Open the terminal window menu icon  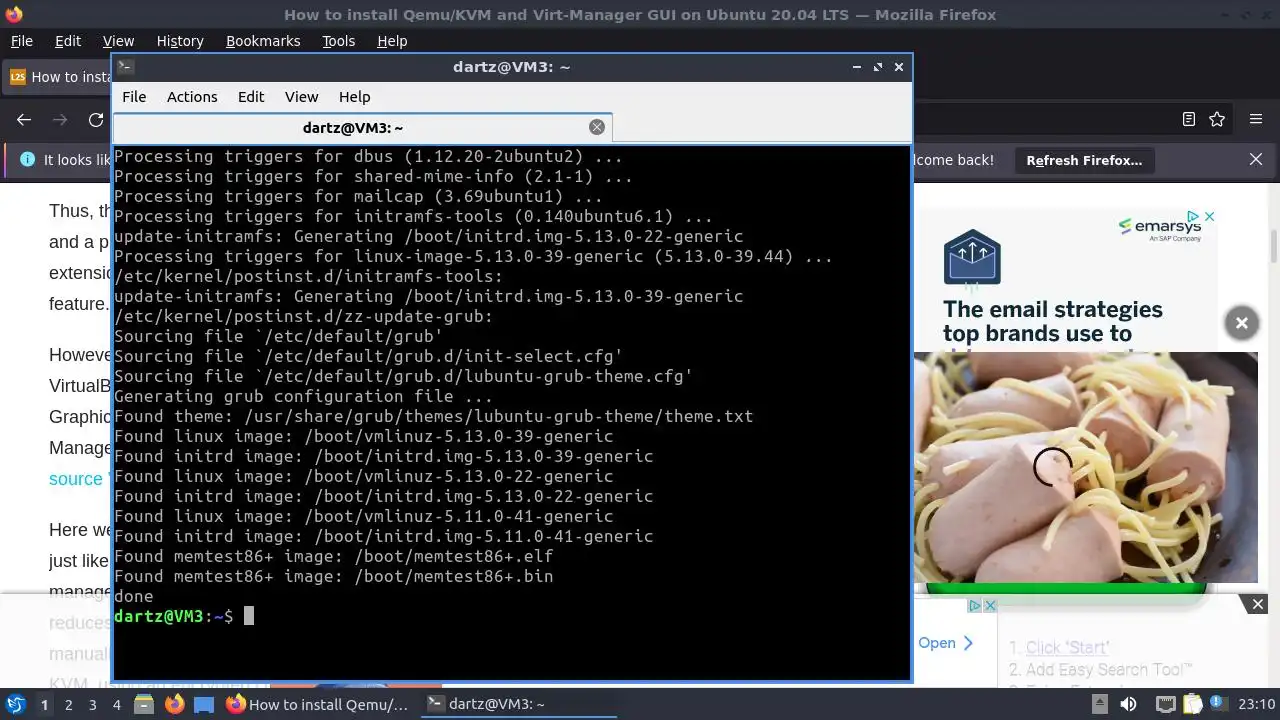pyautogui.click(x=125, y=67)
